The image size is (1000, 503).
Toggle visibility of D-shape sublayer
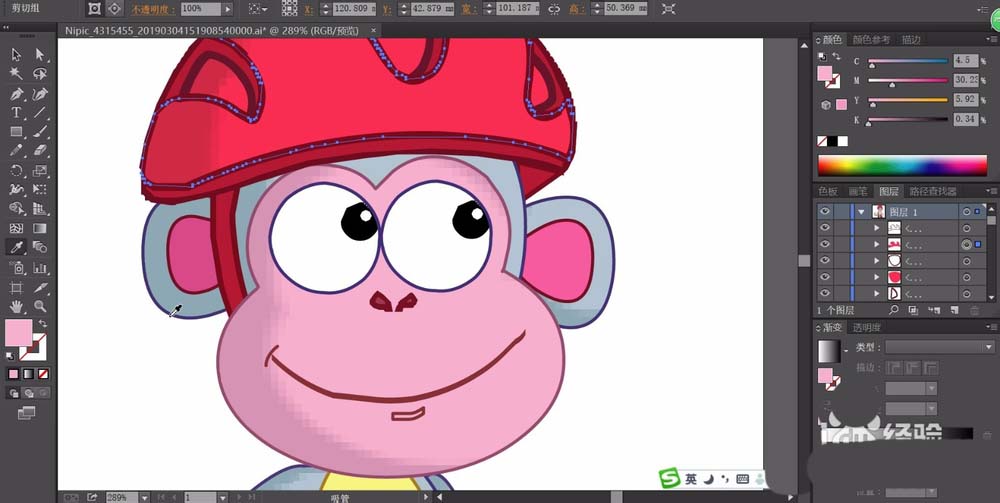(825, 293)
